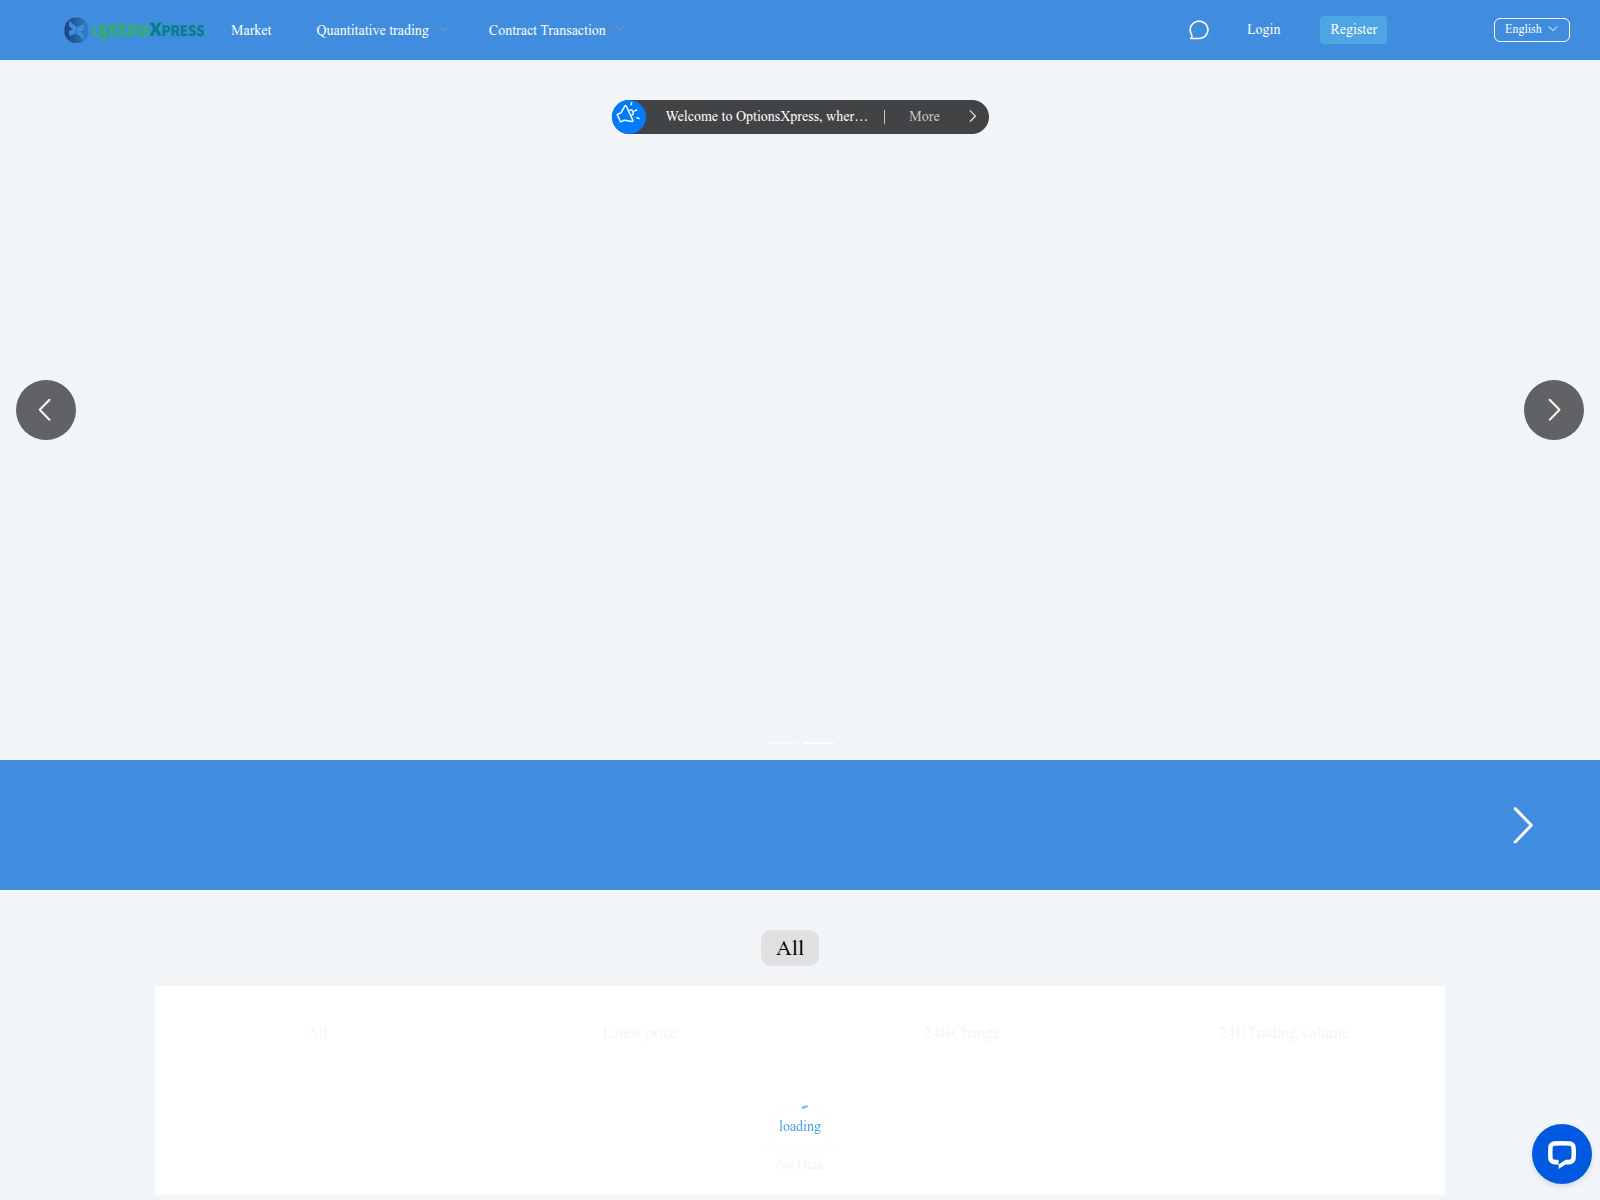
Task: Click the Register button
Action: 1352,29
